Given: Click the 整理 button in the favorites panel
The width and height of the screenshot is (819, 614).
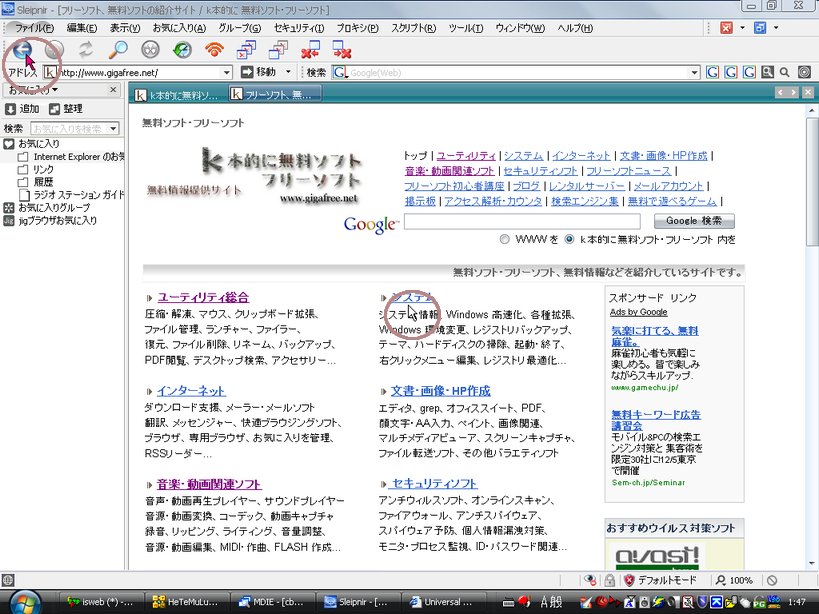Looking at the screenshot, I should pyautogui.click(x=66, y=109).
